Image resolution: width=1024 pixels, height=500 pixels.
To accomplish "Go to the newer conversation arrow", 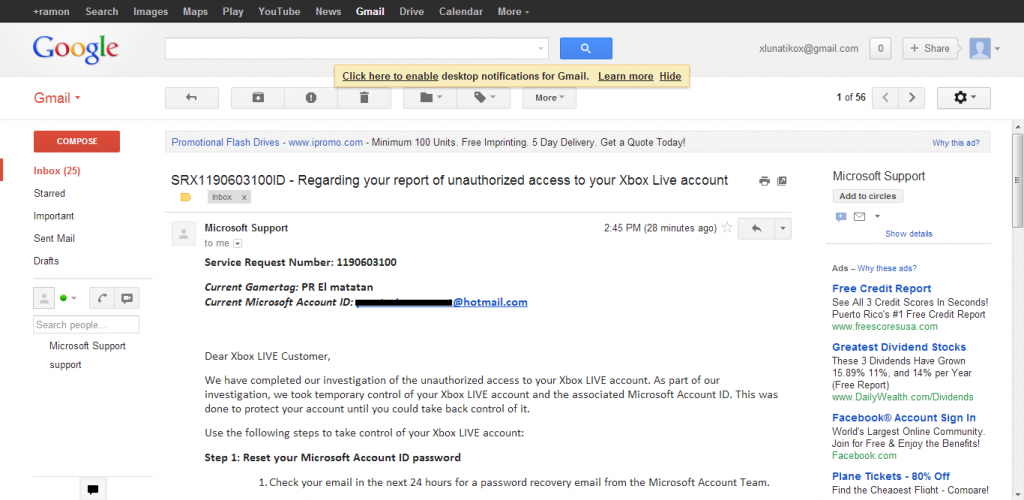I will point(886,98).
